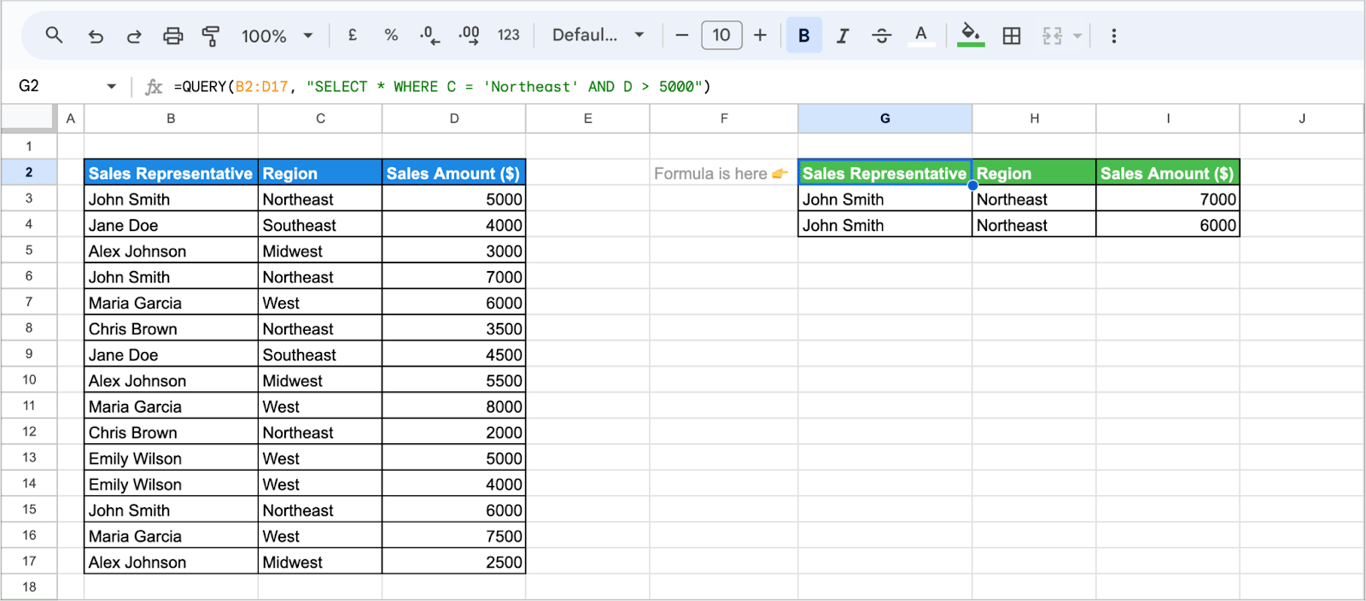Viewport: 1366px width, 601px height.
Task: Expand the name box dropdown arrow
Action: 111,87
